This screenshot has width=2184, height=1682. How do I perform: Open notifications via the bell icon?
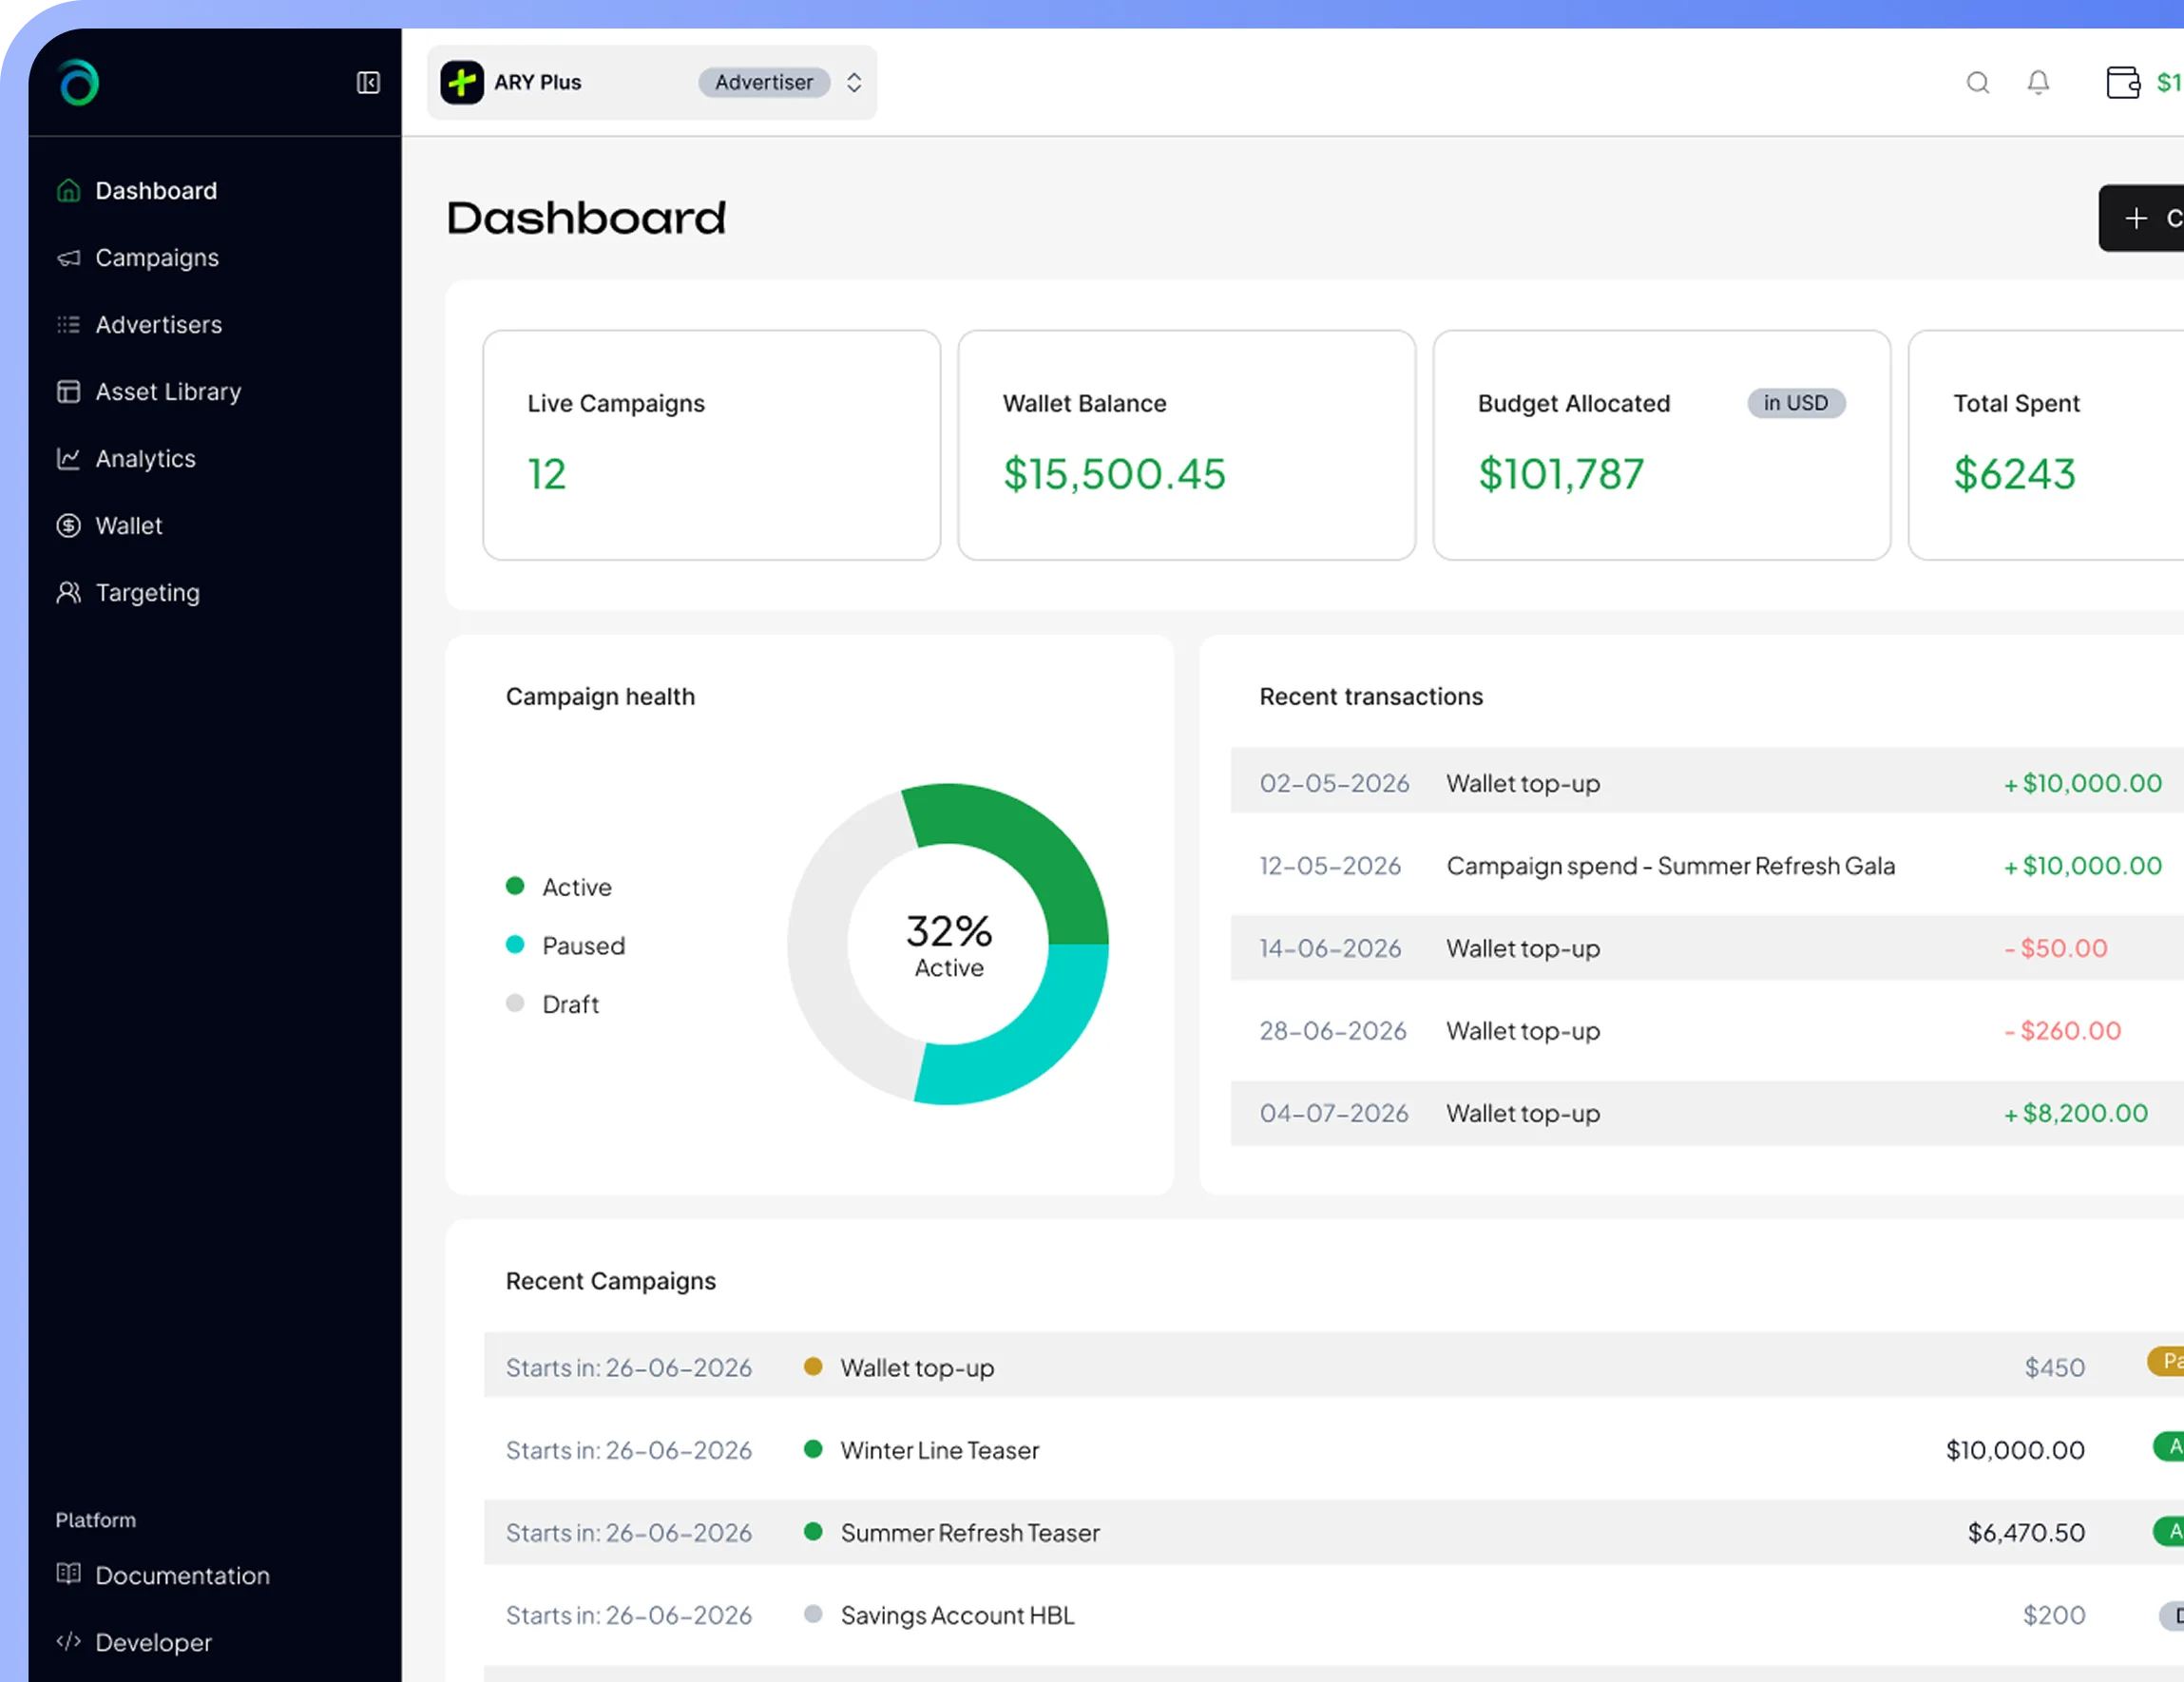click(x=2038, y=82)
